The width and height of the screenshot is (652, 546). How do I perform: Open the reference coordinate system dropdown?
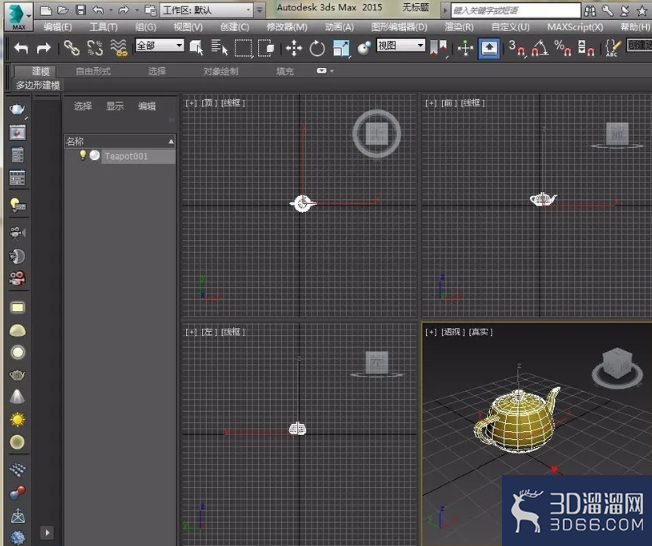click(x=400, y=45)
